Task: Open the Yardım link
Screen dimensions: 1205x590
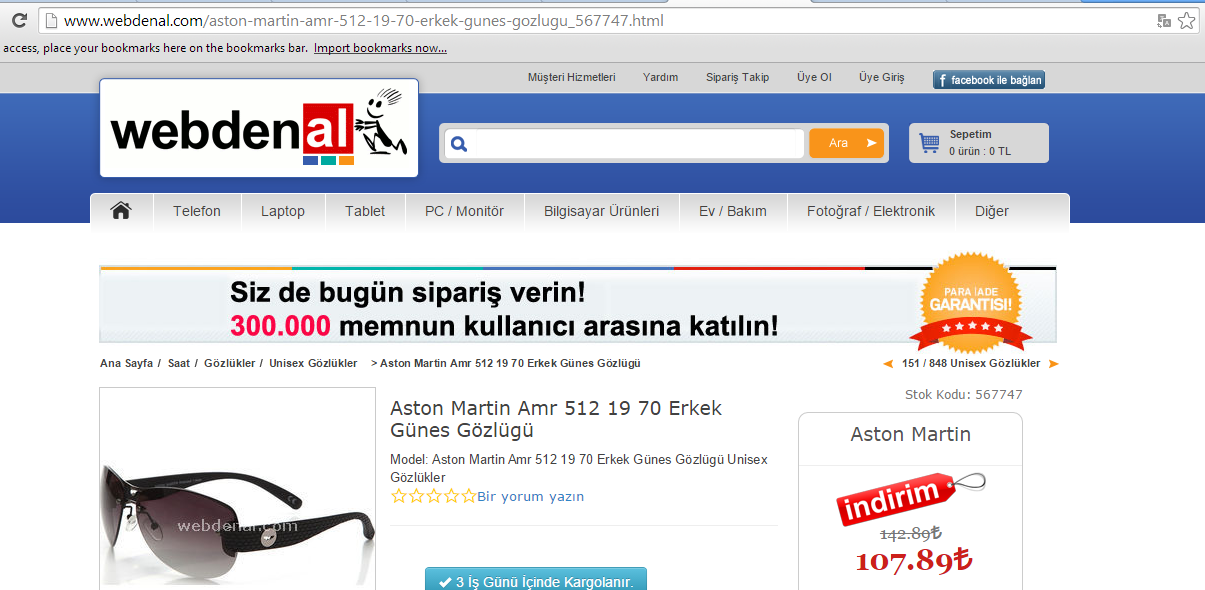Action: point(660,77)
